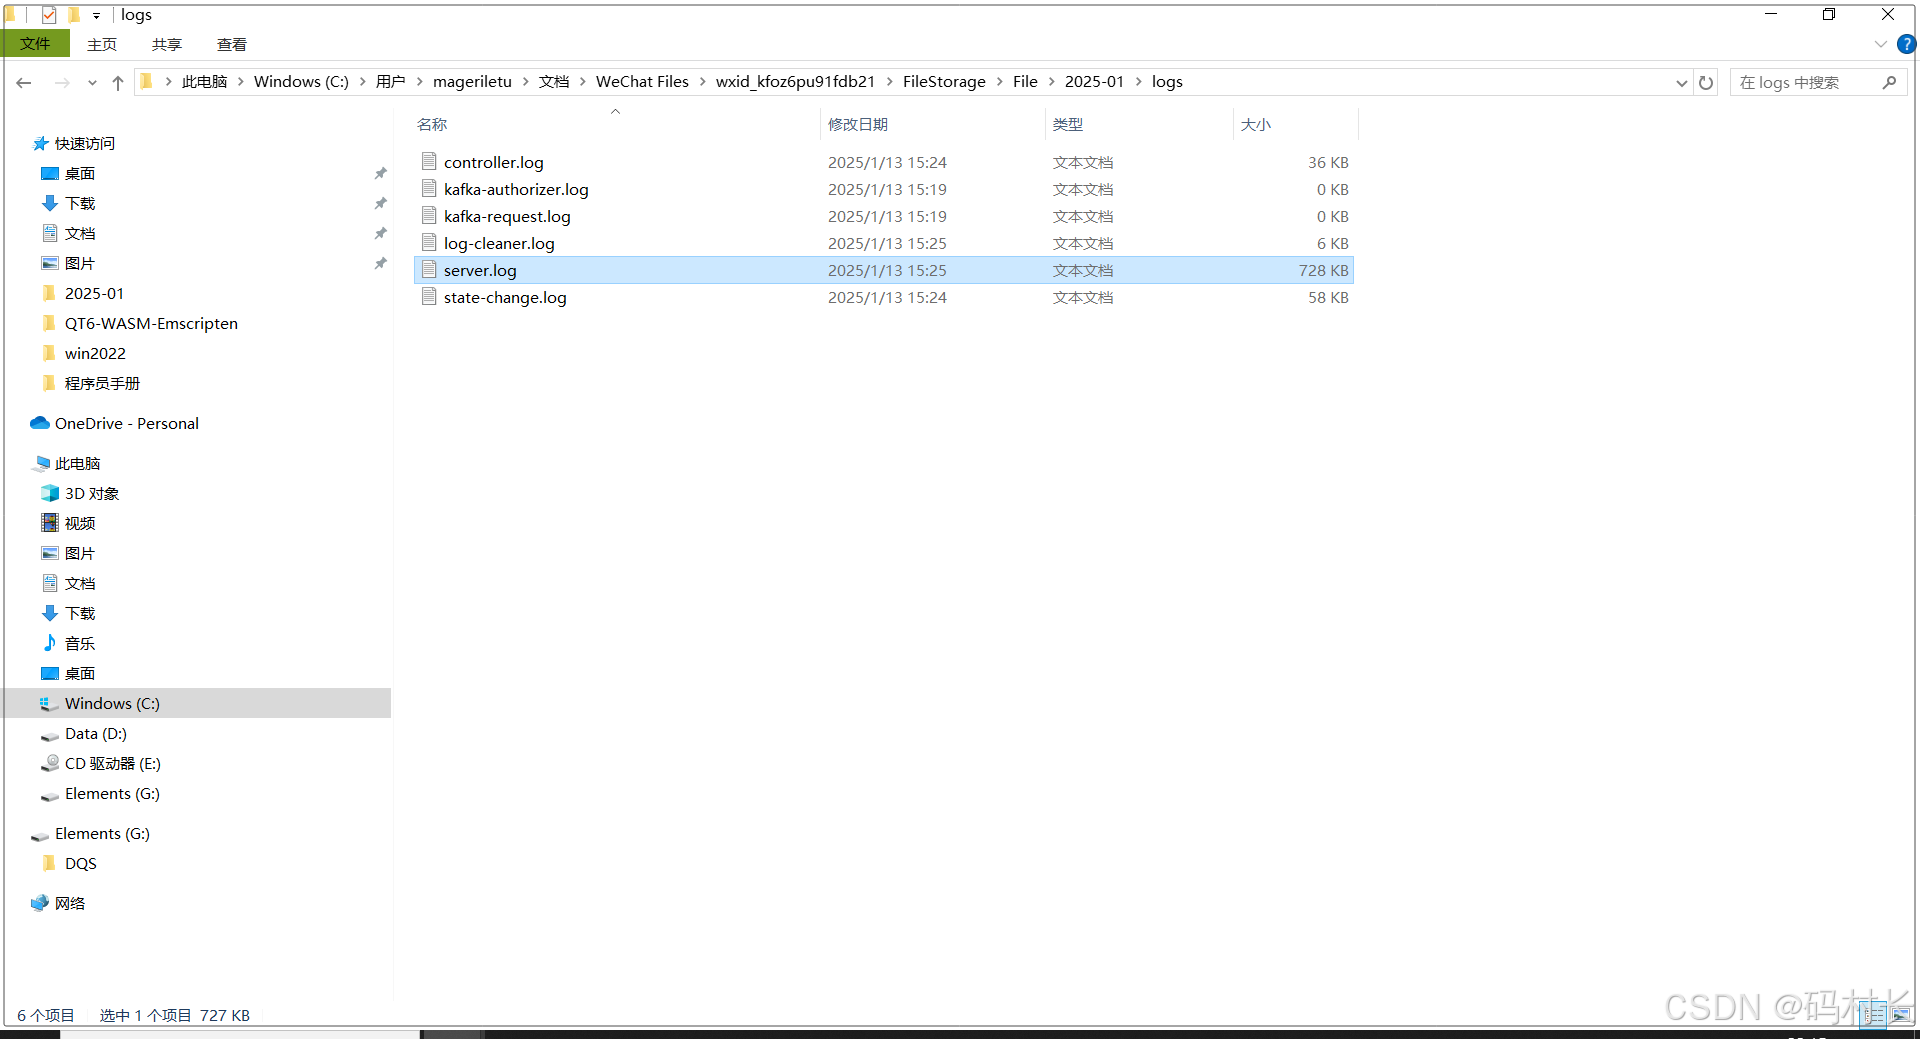The height and width of the screenshot is (1039, 1920).
Task: Click the Up one level arrow
Action: (118, 83)
